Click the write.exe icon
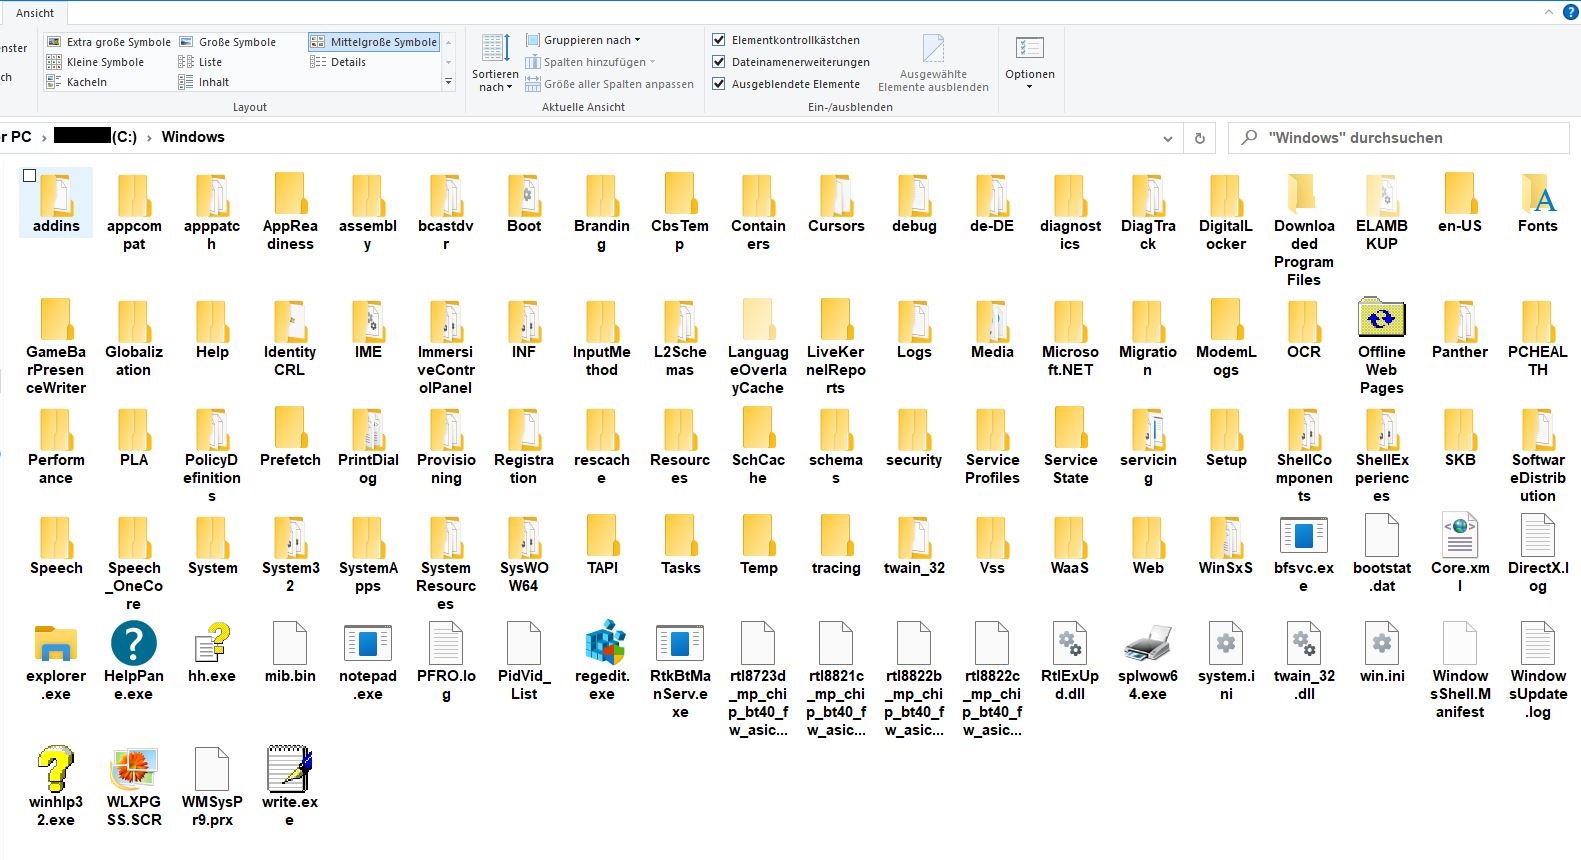This screenshot has width=1581, height=860. 290,769
